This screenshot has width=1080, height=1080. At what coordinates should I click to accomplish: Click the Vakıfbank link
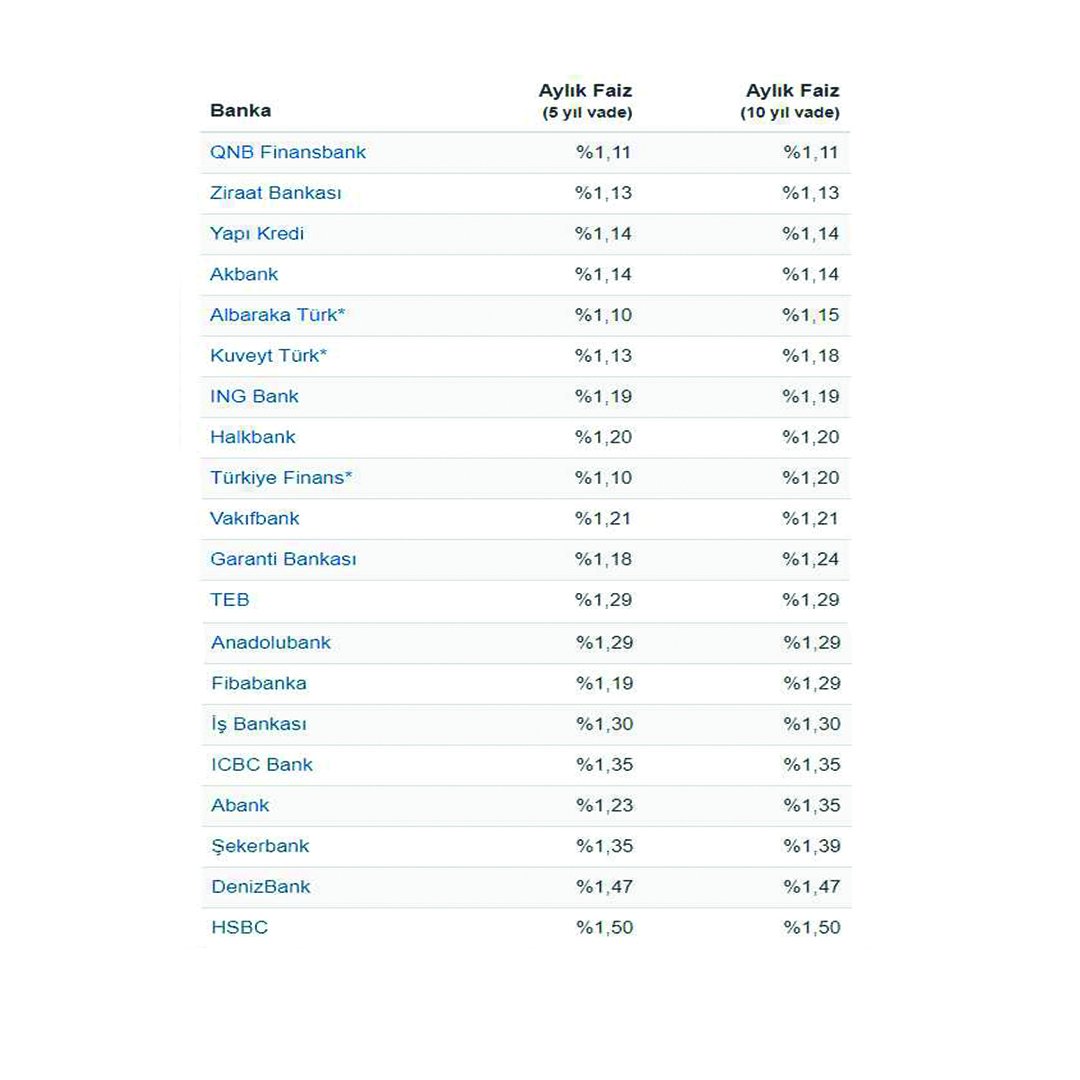(x=255, y=518)
